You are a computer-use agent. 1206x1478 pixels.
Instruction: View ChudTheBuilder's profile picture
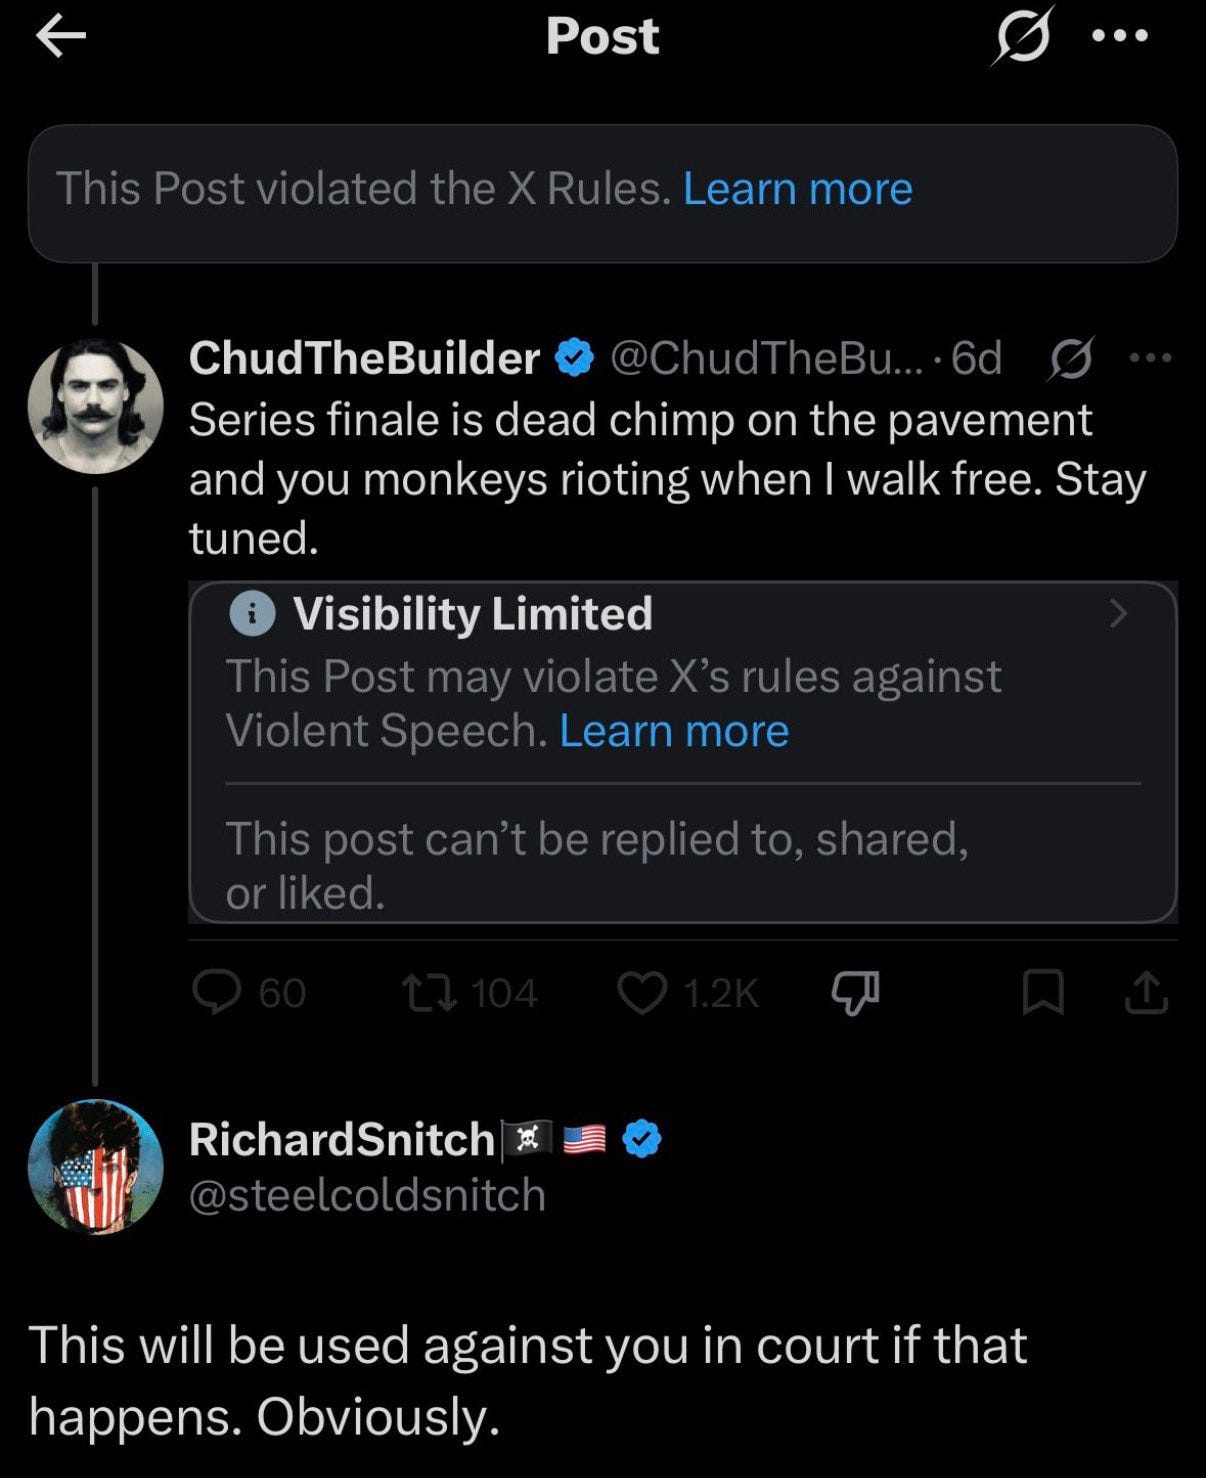pos(95,405)
